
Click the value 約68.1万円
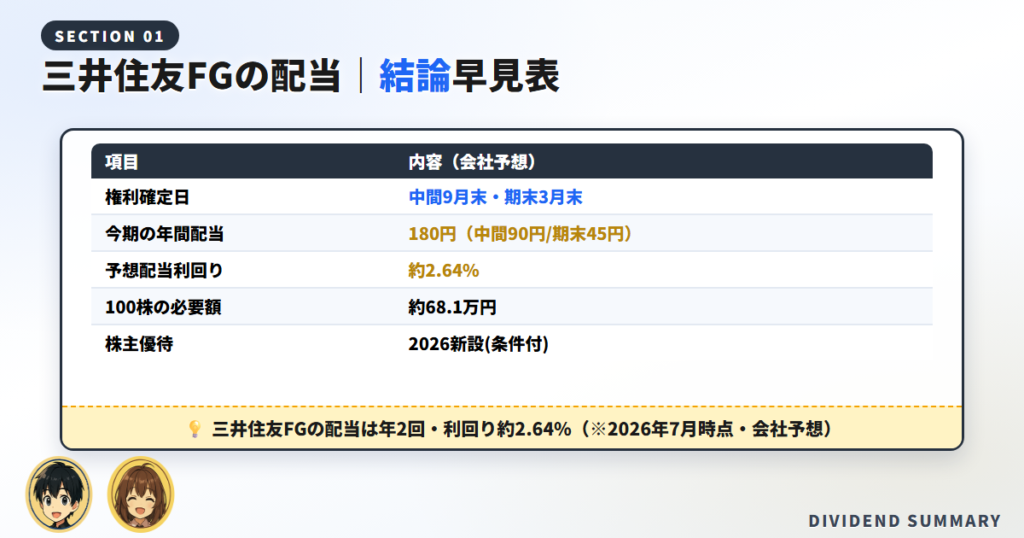452,308
